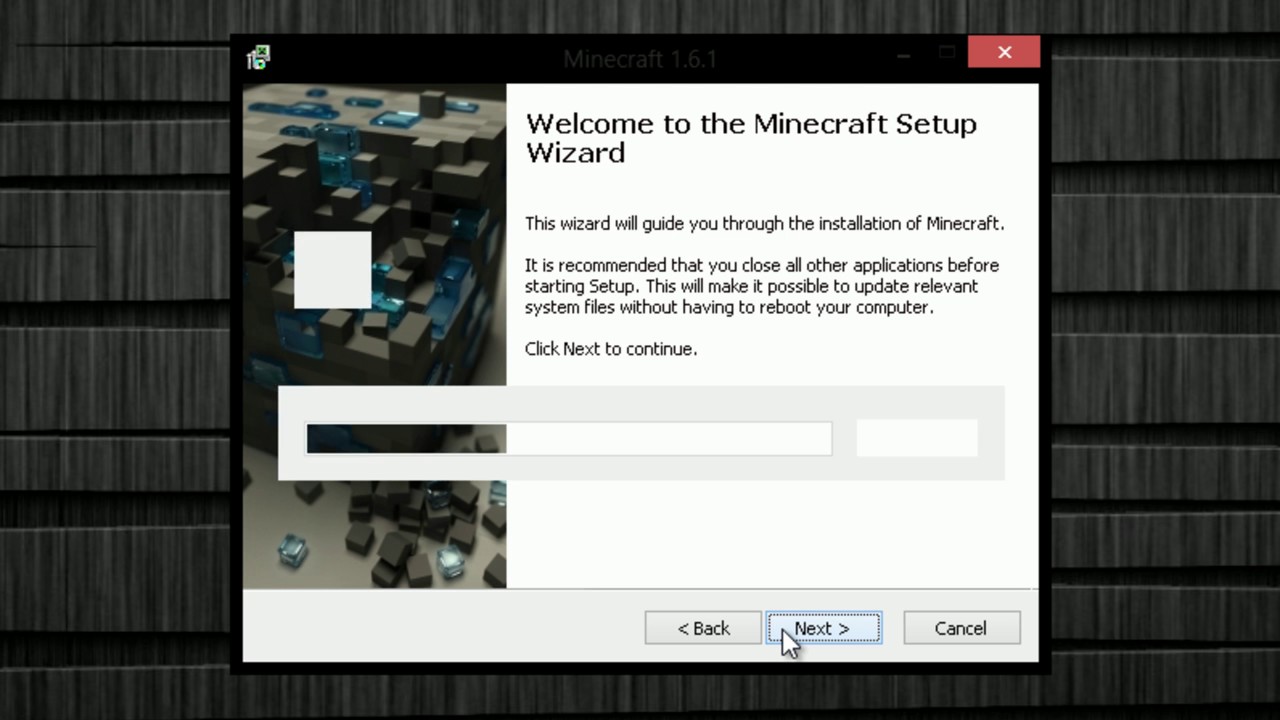
Task: Click the "Minecraft 1.6.1" title bar text
Action: click(640, 59)
